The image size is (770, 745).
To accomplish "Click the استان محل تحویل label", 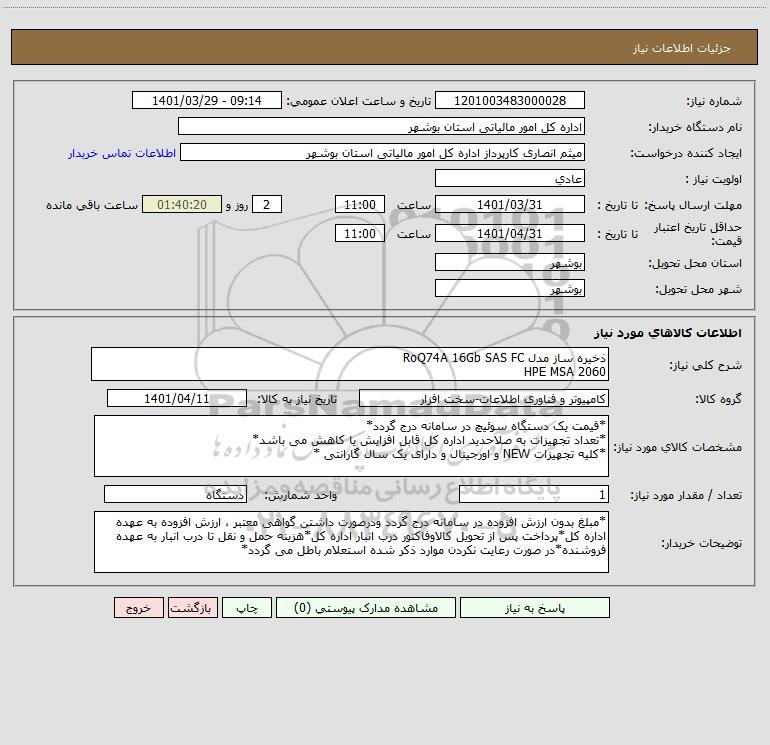I will [x=695, y=263].
